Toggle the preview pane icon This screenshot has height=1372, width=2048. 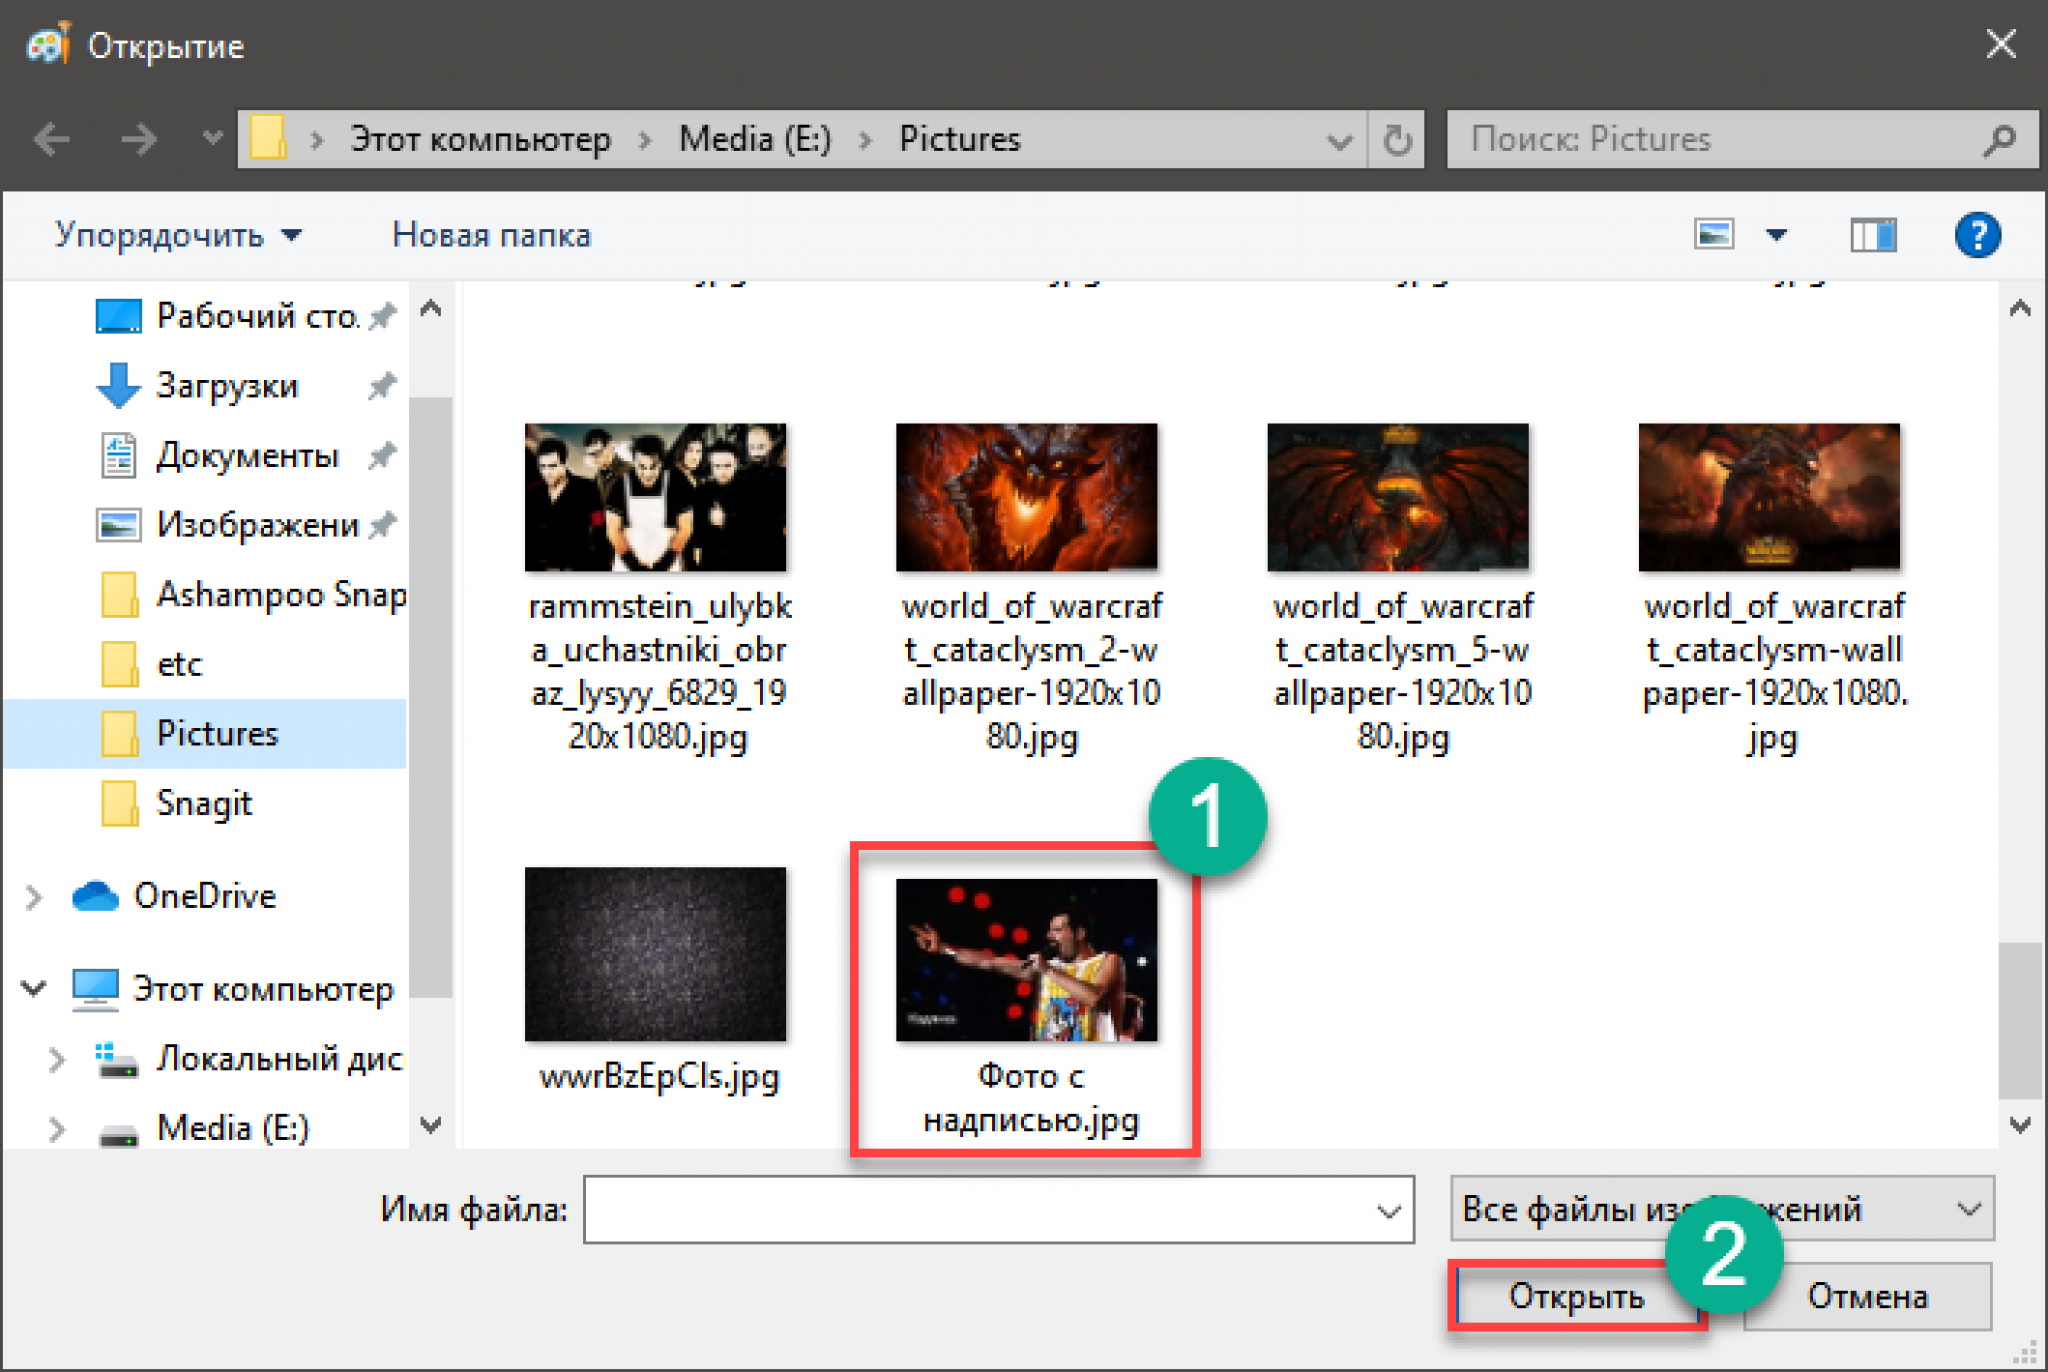1872,236
